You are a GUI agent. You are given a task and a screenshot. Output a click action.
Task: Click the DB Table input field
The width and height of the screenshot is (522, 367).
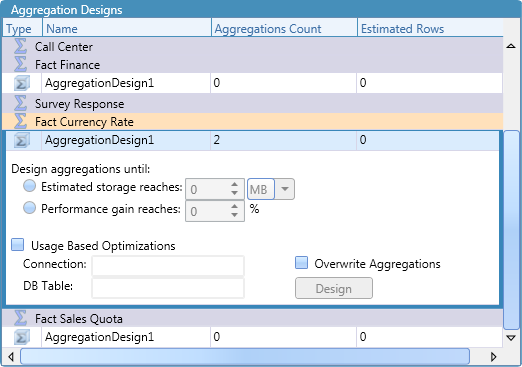tap(168, 288)
